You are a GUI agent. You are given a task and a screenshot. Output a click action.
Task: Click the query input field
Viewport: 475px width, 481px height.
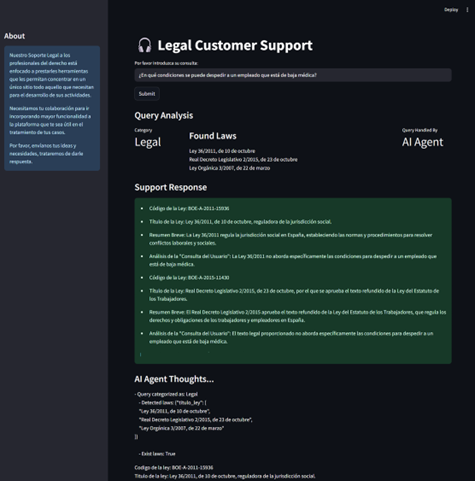pyautogui.click(x=293, y=75)
